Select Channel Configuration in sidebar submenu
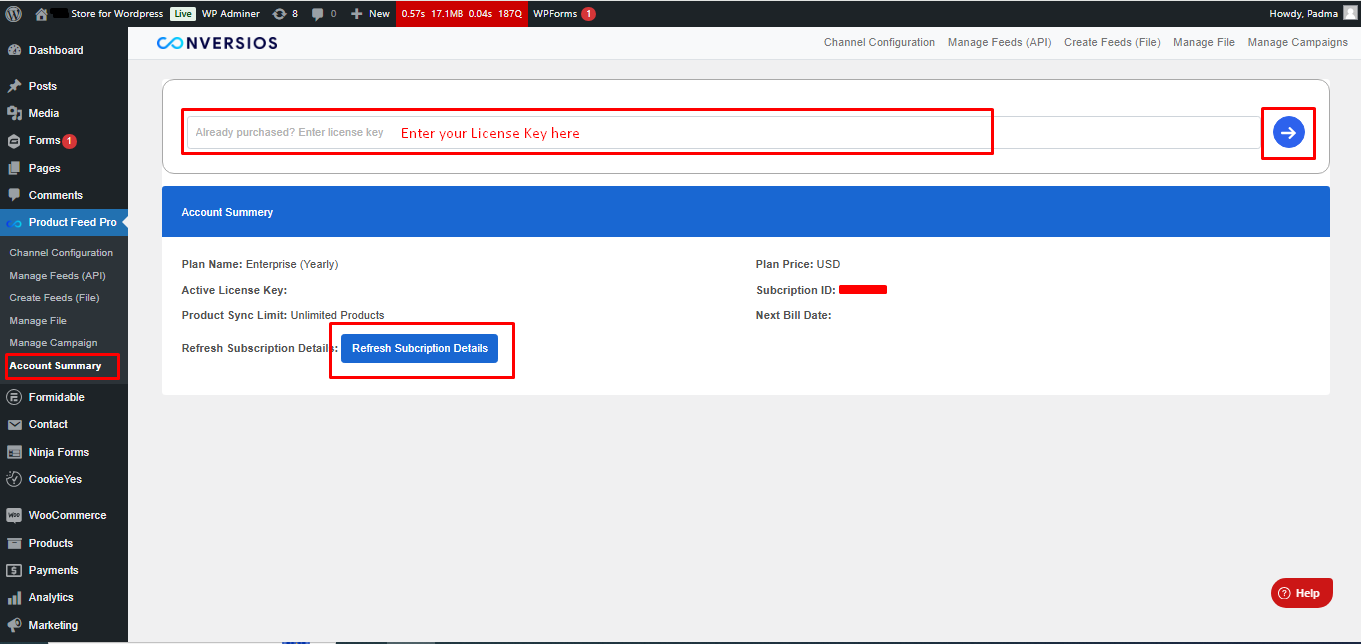The image size is (1361, 644). click(x=61, y=253)
